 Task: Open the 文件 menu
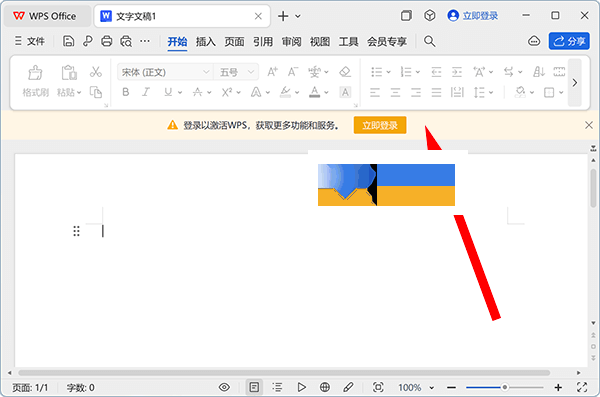(30, 41)
